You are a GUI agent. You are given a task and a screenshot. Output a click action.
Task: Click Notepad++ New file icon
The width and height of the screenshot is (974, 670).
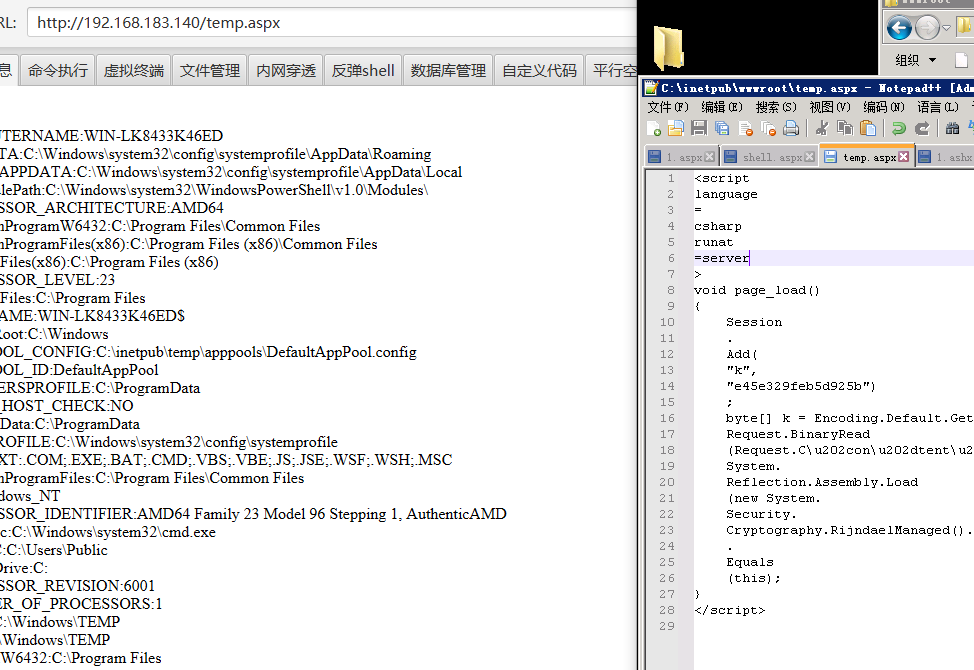point(653,129)
